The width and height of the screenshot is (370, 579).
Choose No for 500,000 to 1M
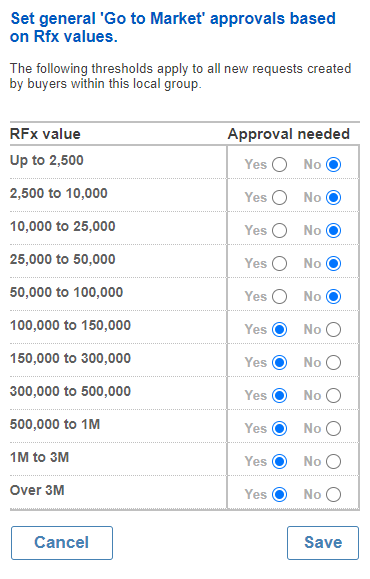[x=333, y=429]
